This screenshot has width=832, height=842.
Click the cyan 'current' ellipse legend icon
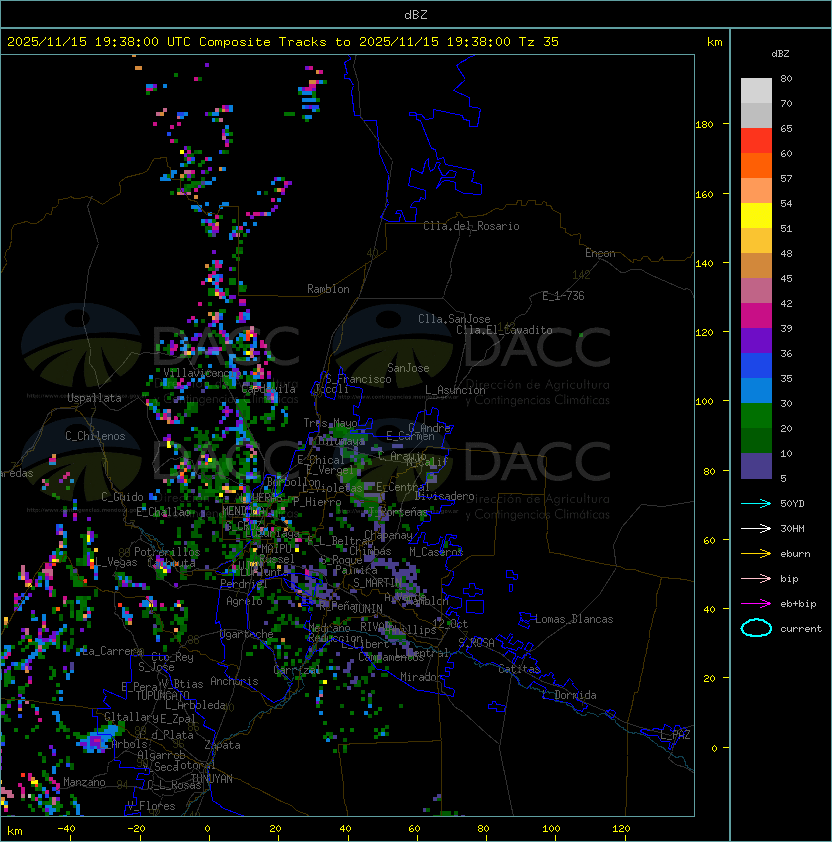pyautogui.click(x=756, y=628)
